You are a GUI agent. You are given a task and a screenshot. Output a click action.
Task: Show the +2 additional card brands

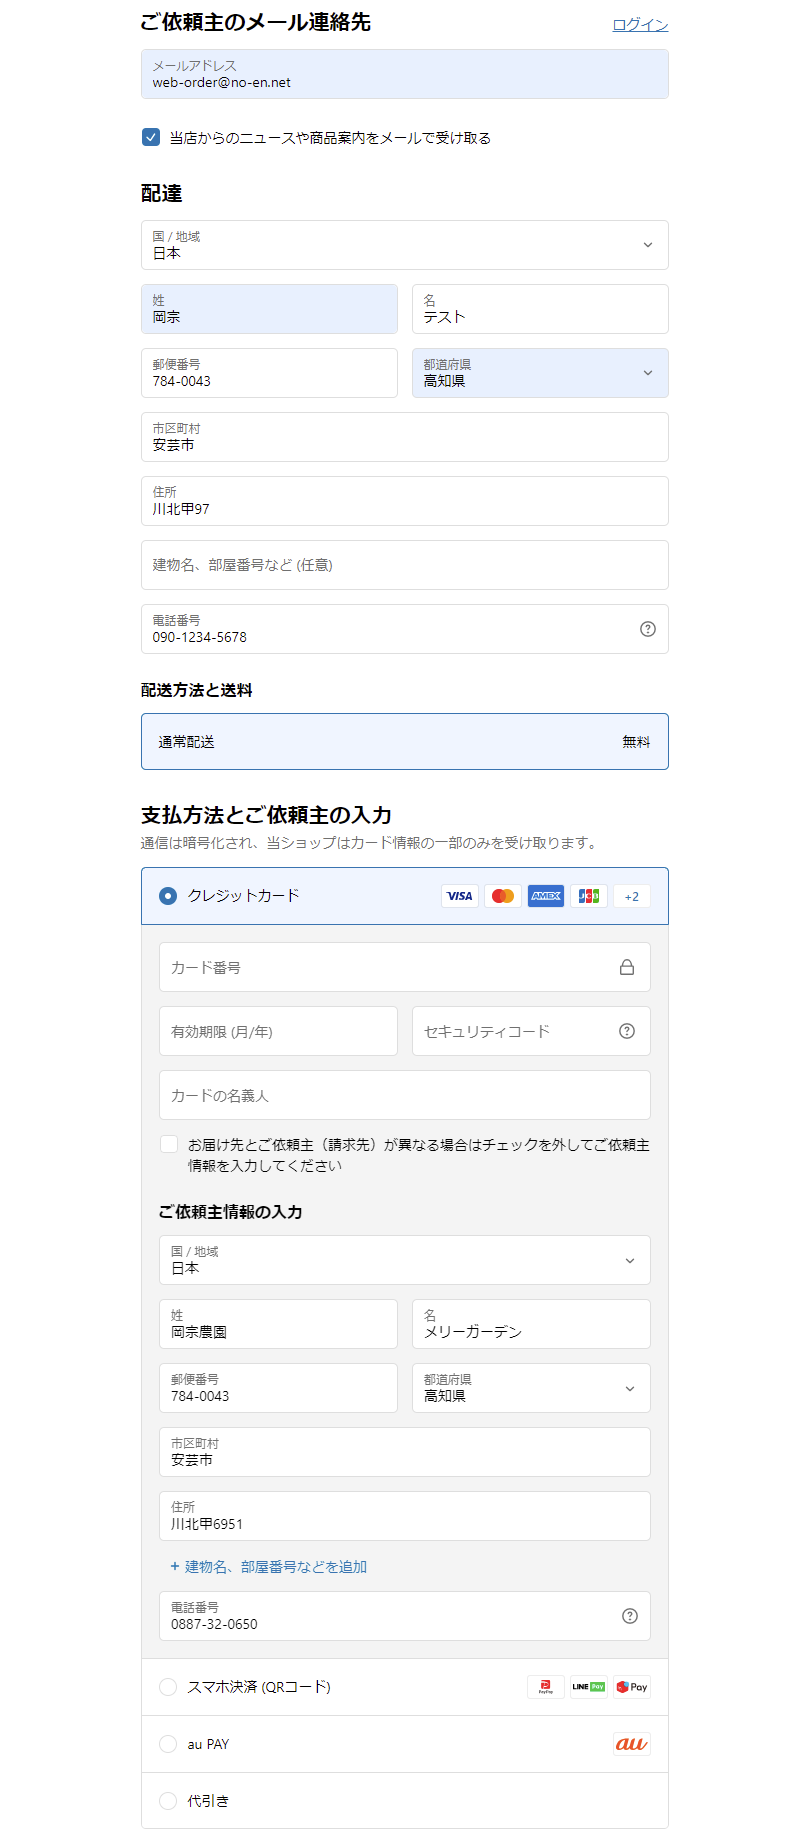(632, 896)
